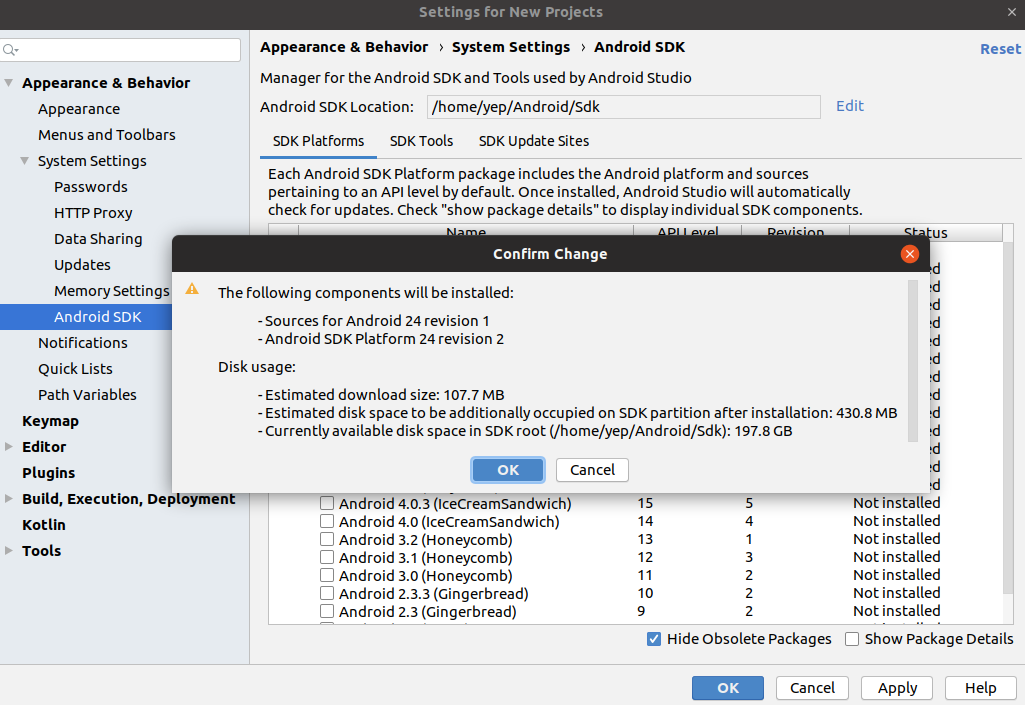The image size is (1025, 705).
Task: Open Plugins settings page
Action: click(x=48, y=473)
